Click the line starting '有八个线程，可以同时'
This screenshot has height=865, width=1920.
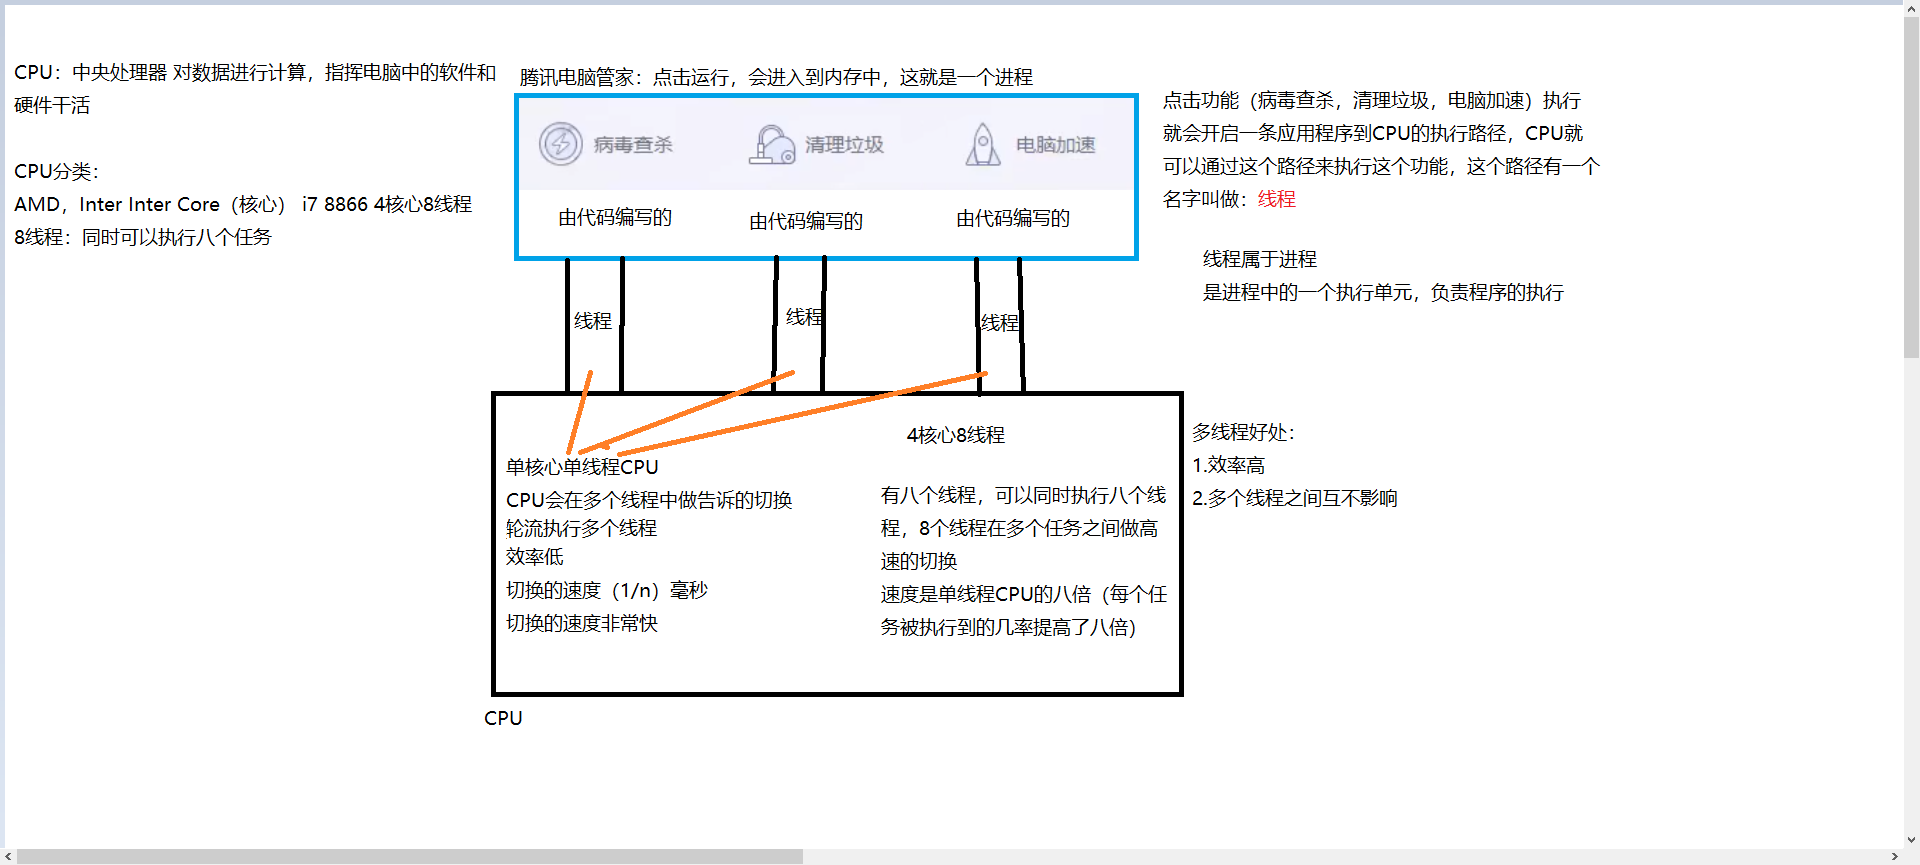point(1023,495)
